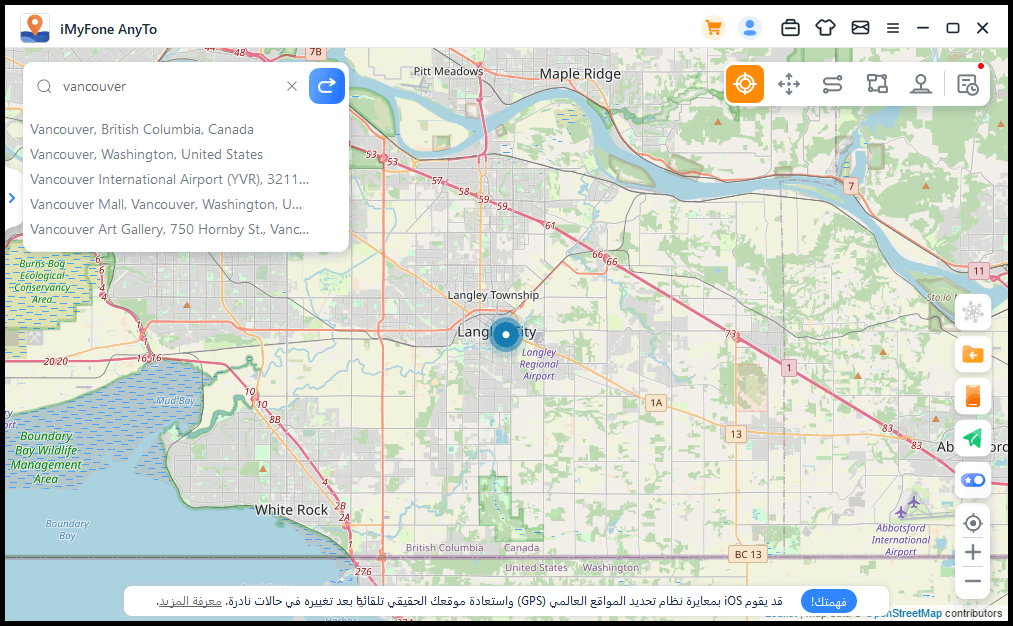
Task: Choose Vancouver Art Gallery suggestion
Action: 169,229
